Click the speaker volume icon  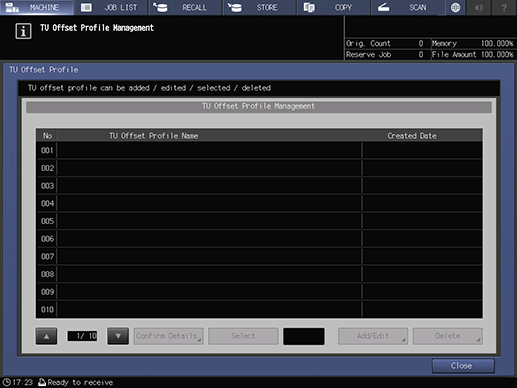coord(479,7)
